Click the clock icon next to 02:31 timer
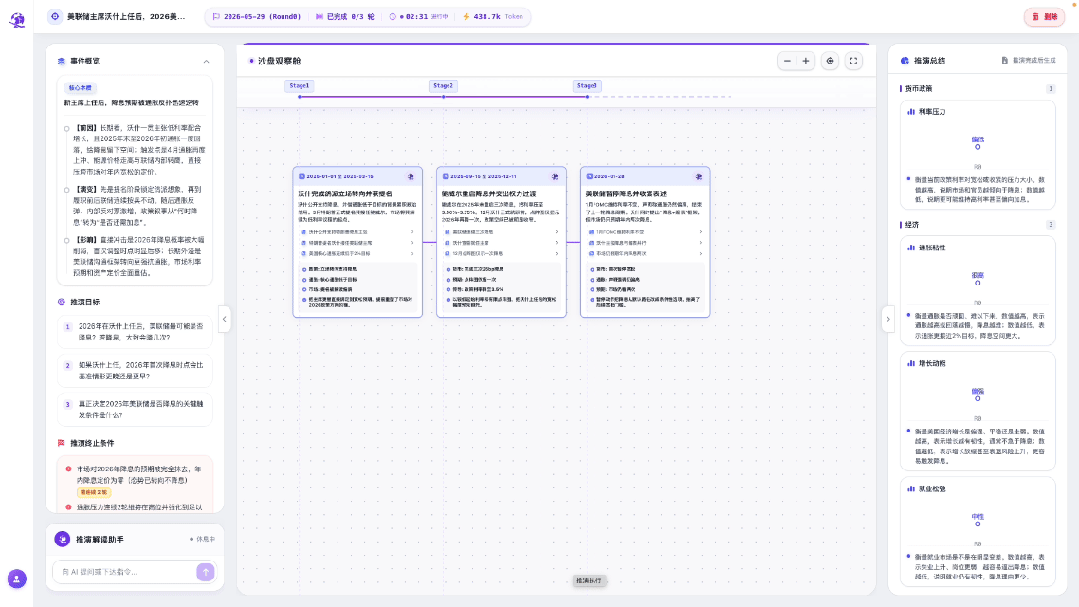 pos(393,17)
